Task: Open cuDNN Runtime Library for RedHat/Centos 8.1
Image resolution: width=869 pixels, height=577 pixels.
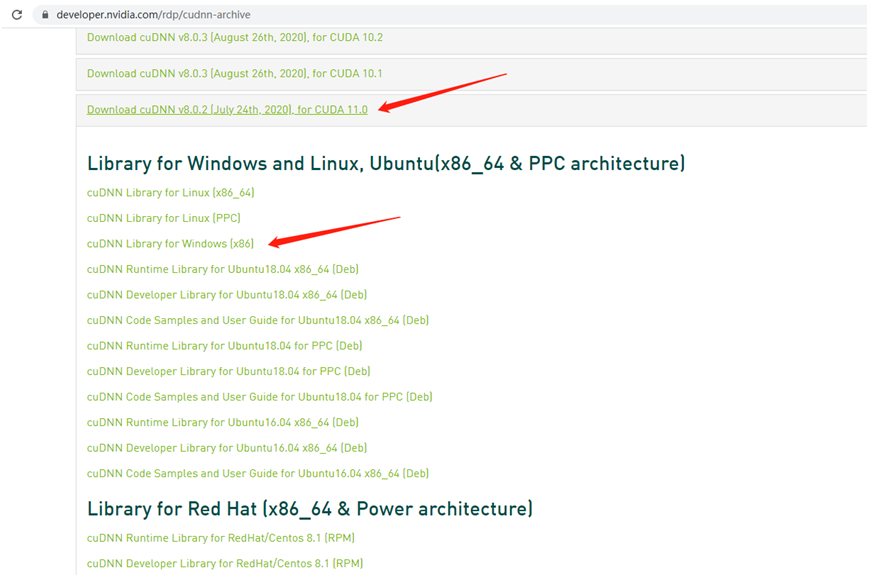Action: pyautogui.click(x=221, y=538)
